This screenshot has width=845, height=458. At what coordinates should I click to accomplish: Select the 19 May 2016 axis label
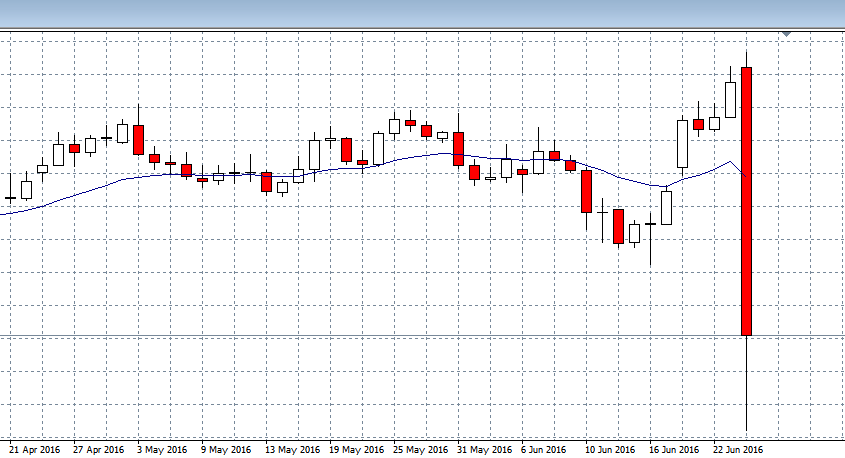point(356,450)
